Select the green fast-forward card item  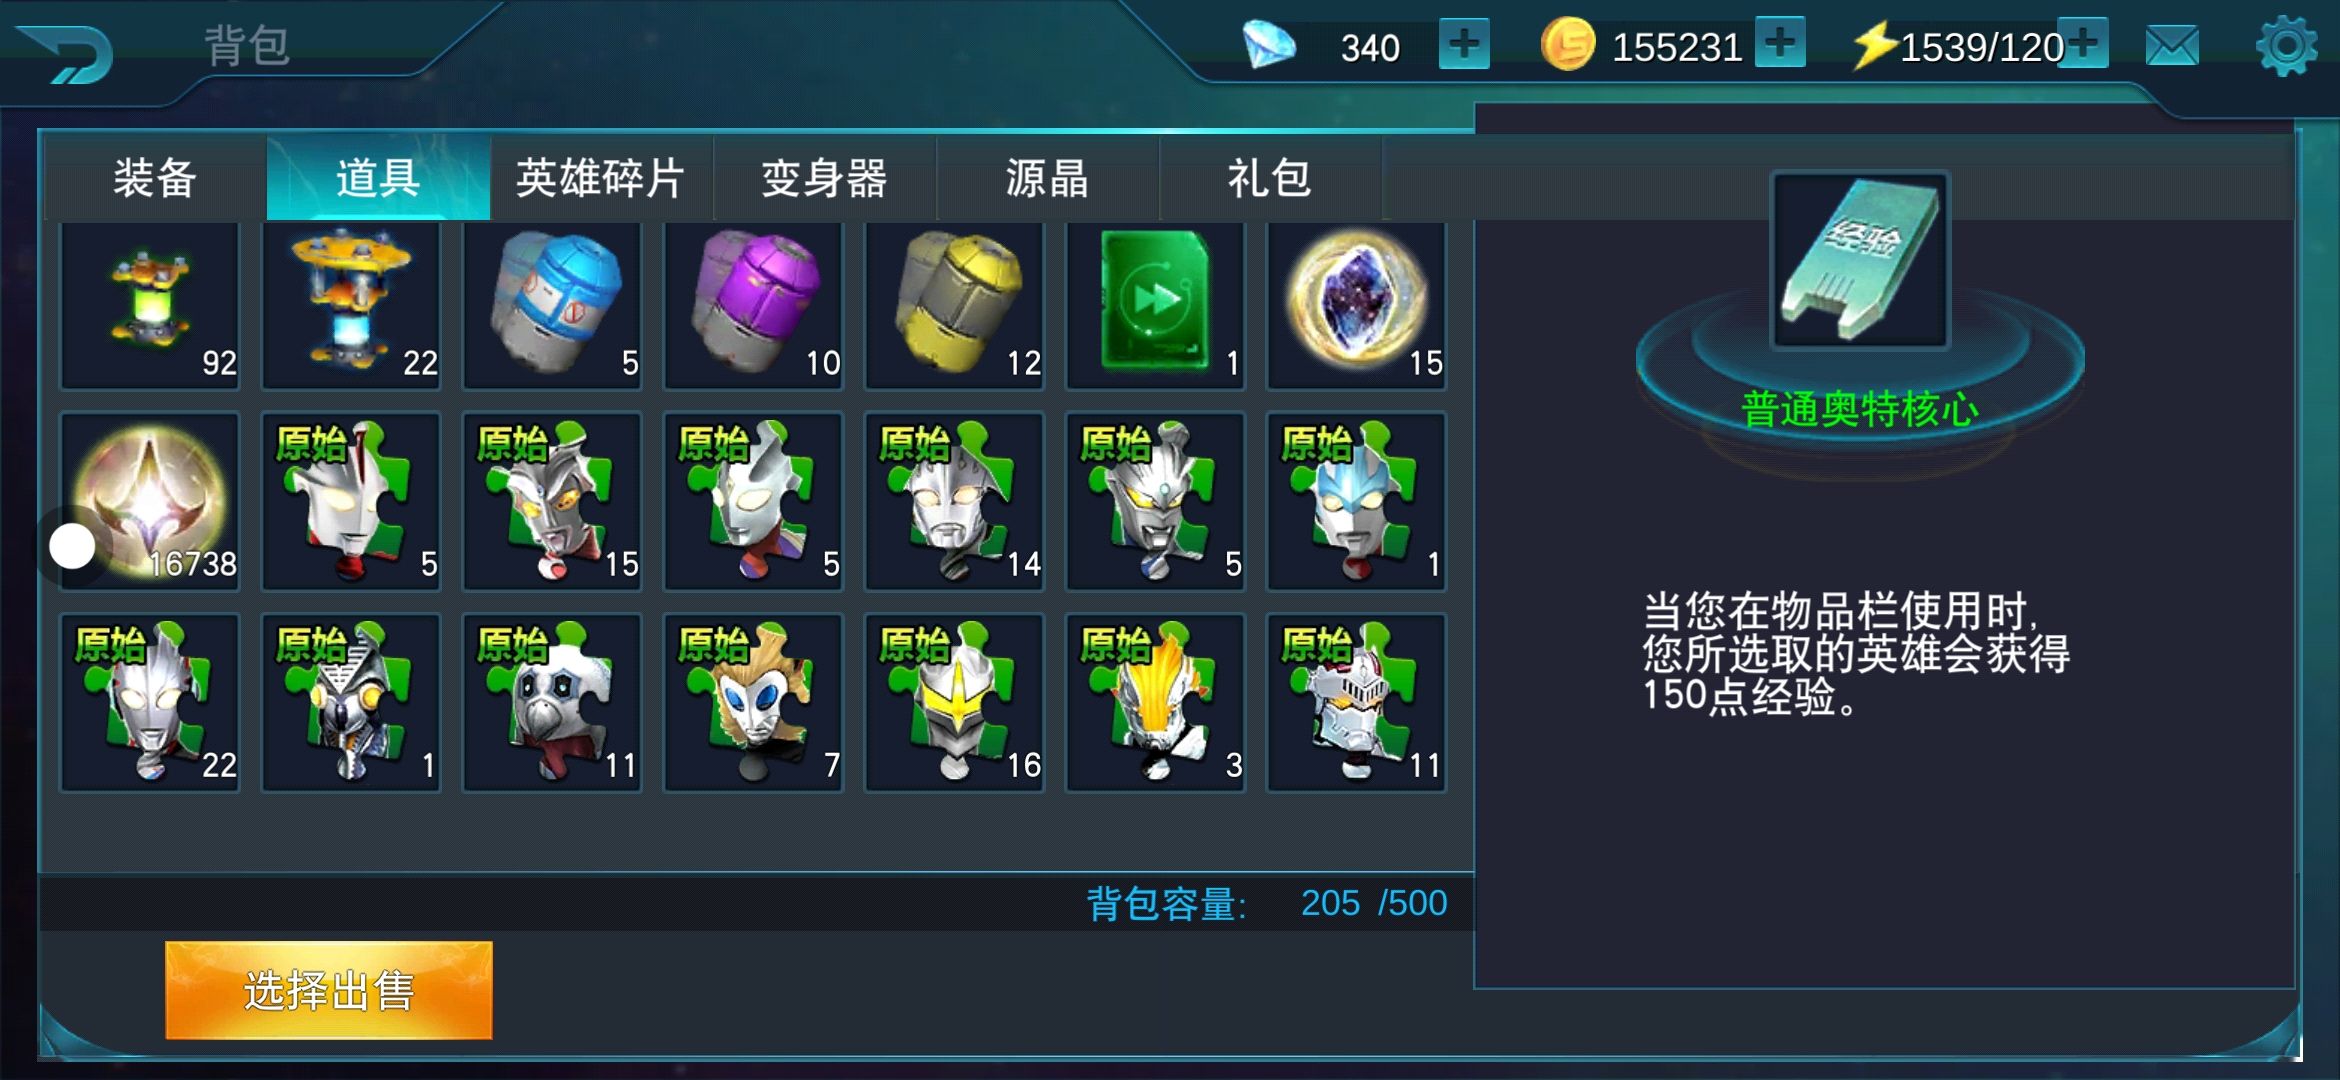tap(1155, 304)
